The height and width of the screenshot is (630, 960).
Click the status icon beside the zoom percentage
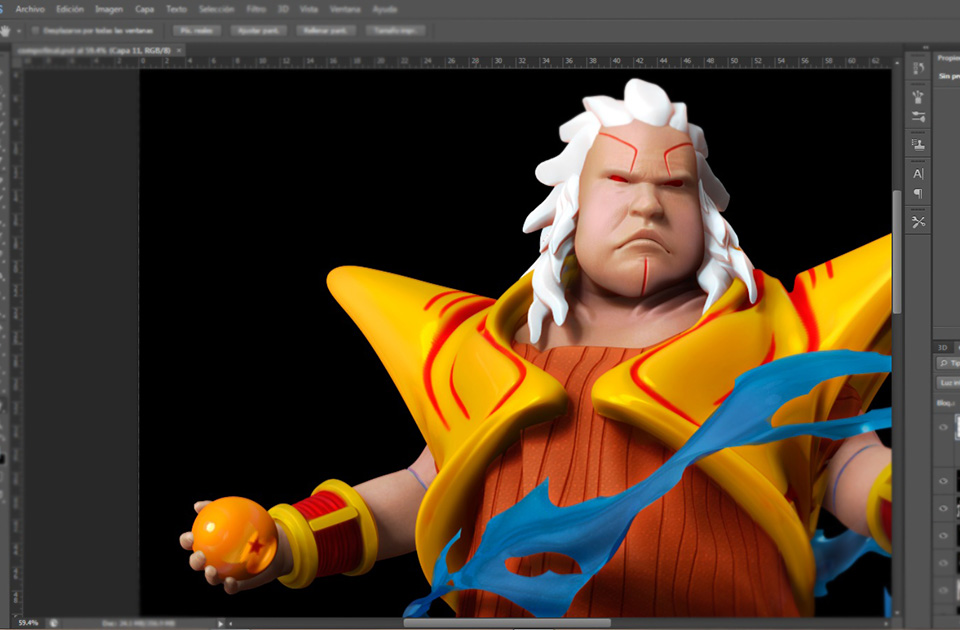click(54, 623)
